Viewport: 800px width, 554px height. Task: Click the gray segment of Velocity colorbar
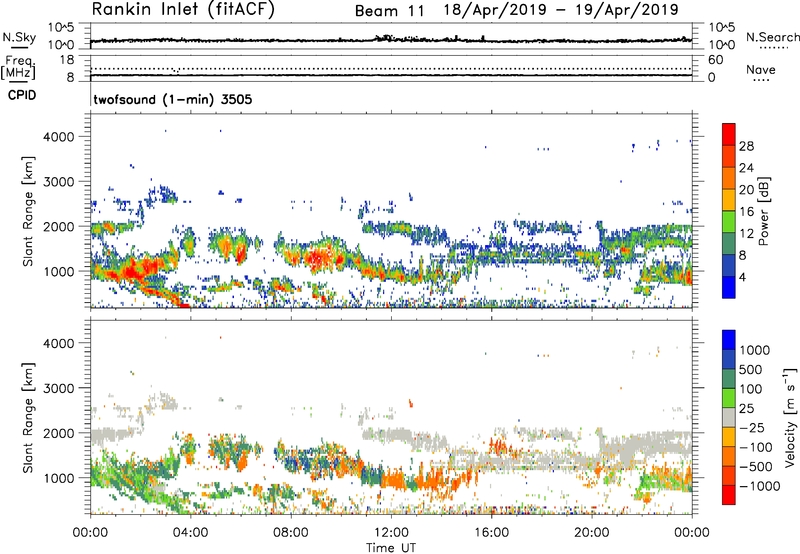point(729,418)
